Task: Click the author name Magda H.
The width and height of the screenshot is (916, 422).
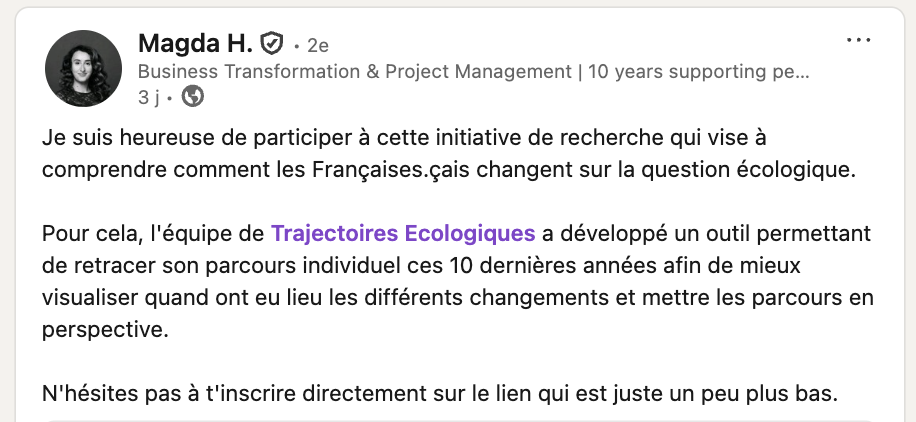Action: pos(195,44)
